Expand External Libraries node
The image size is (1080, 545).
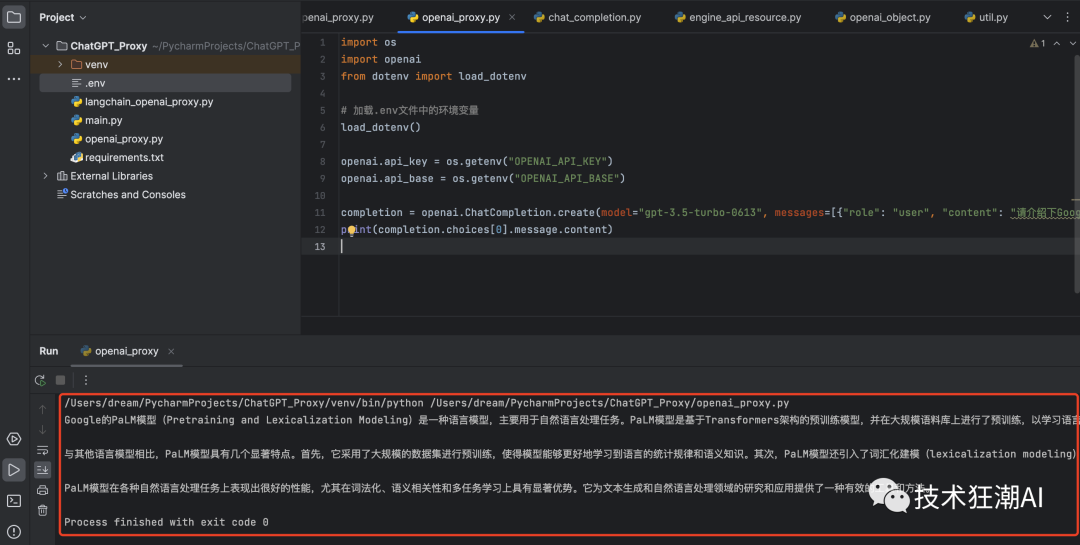click(x=46, y=176)
